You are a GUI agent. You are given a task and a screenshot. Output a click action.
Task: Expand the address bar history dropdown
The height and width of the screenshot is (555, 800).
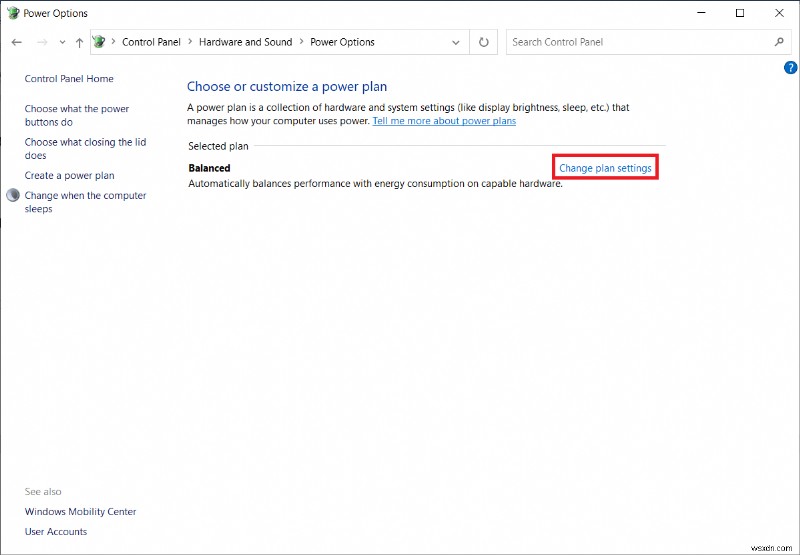click(x=456, y=42)
